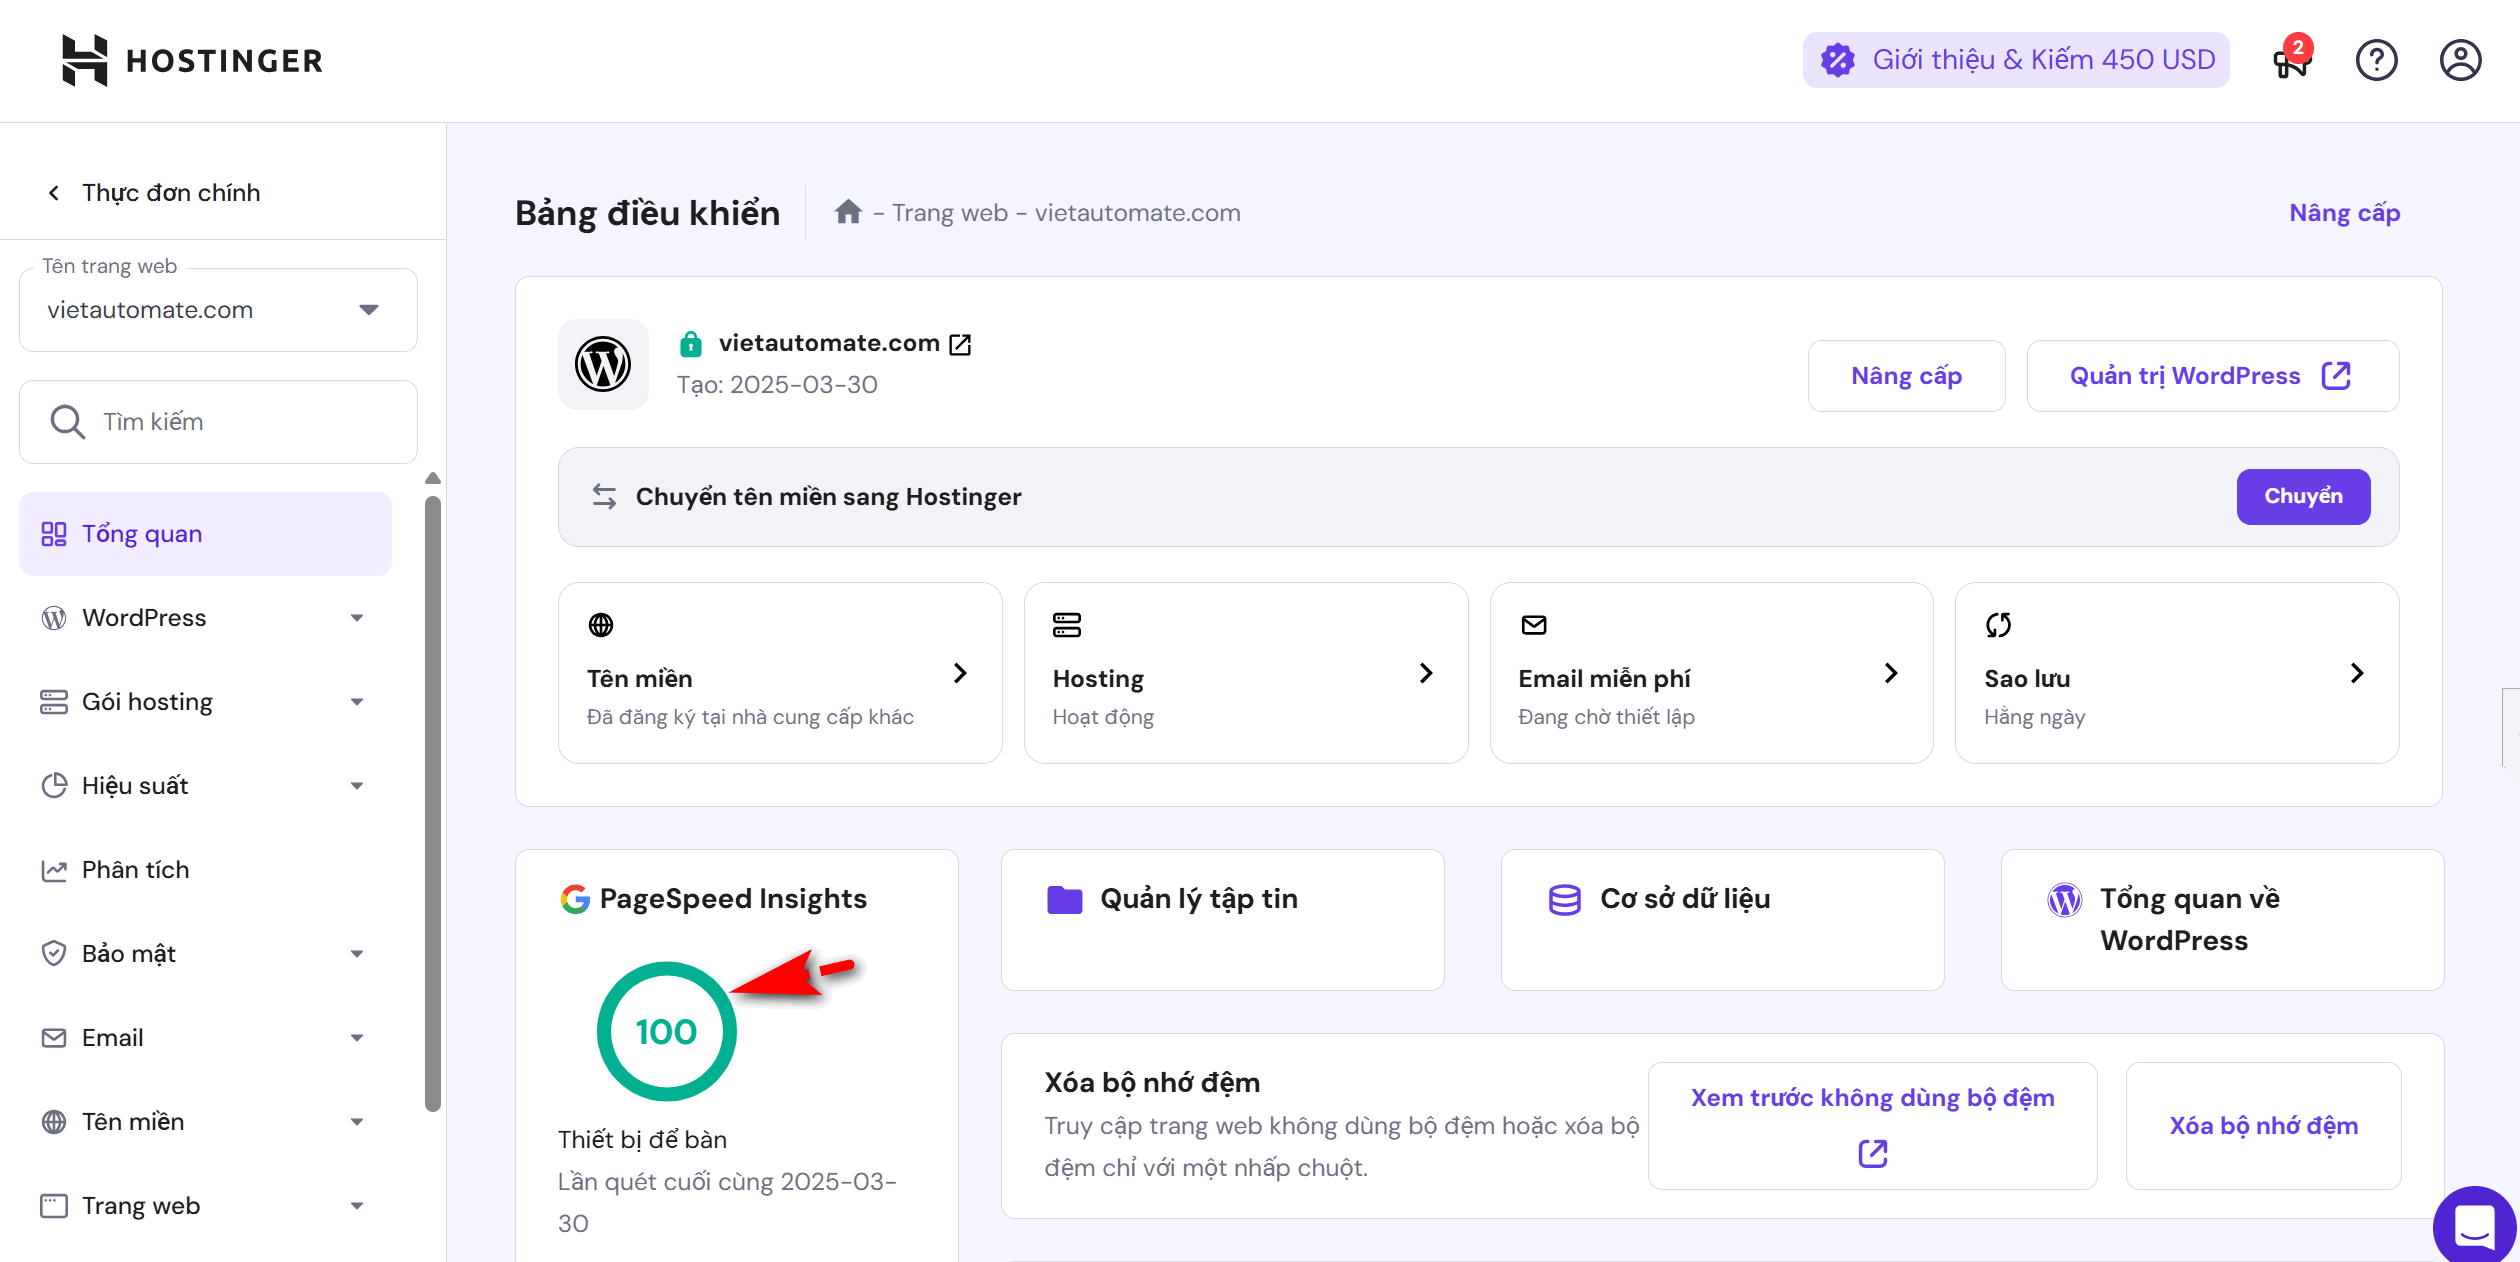Open the Quản lý tập tin card
Screen dimensions: 2520x1262
(1222, 920)
